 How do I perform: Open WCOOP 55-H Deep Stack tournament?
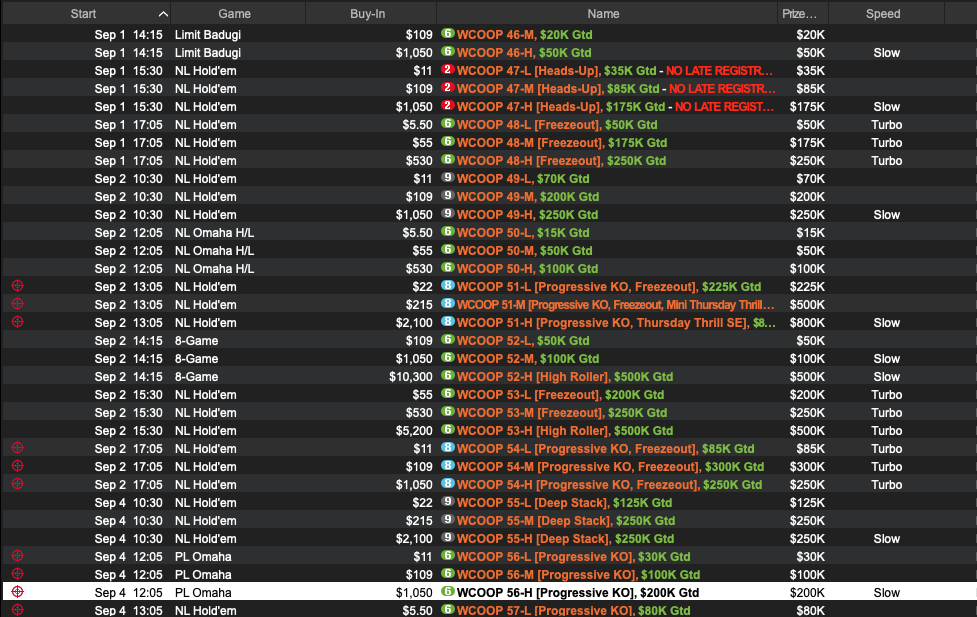click(x=565, y=539)
